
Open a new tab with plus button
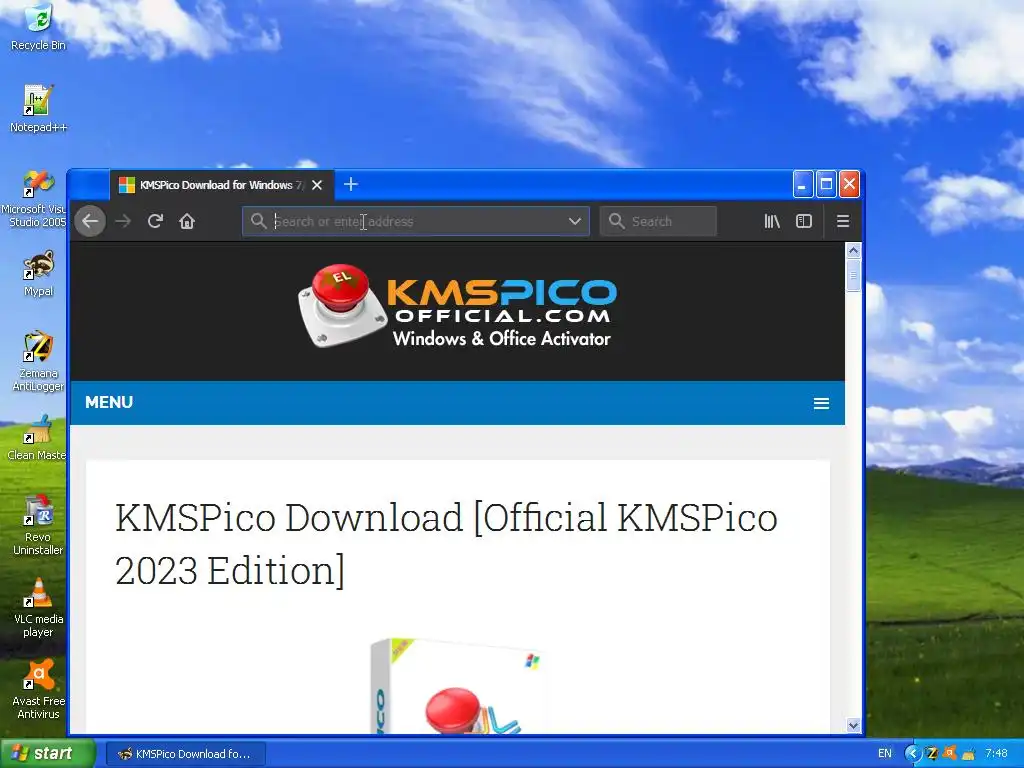click(x=351, y=184)
